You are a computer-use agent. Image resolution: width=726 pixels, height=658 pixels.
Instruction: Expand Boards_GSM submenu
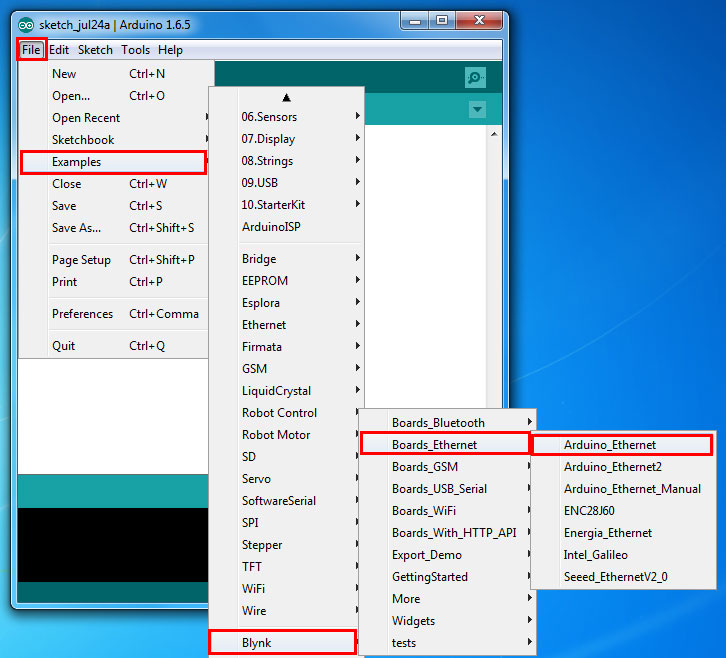[x=447, y=467]
